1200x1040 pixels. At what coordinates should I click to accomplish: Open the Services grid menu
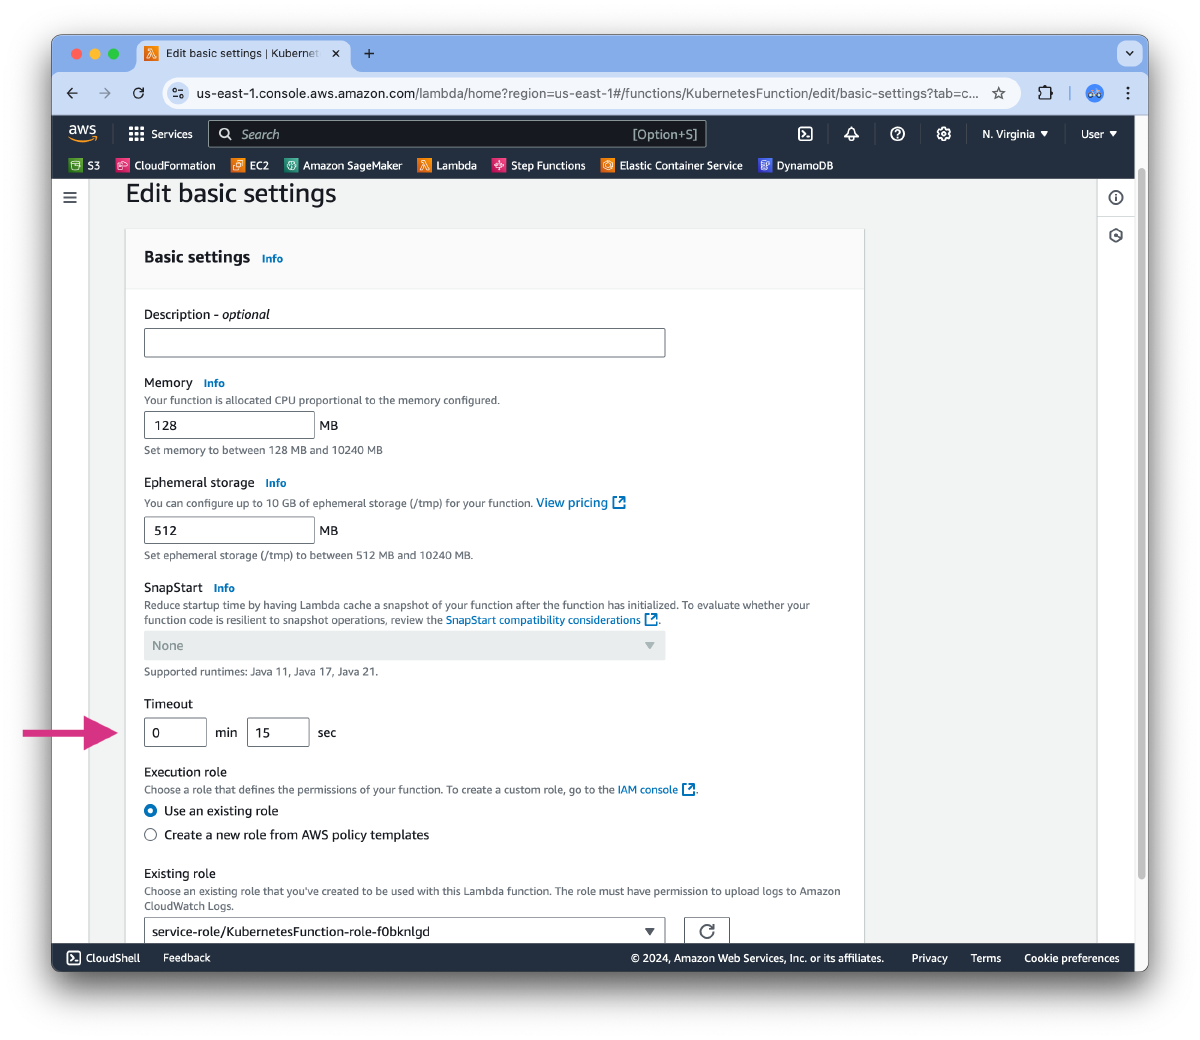pyautogui.click(x=160, y=134)
